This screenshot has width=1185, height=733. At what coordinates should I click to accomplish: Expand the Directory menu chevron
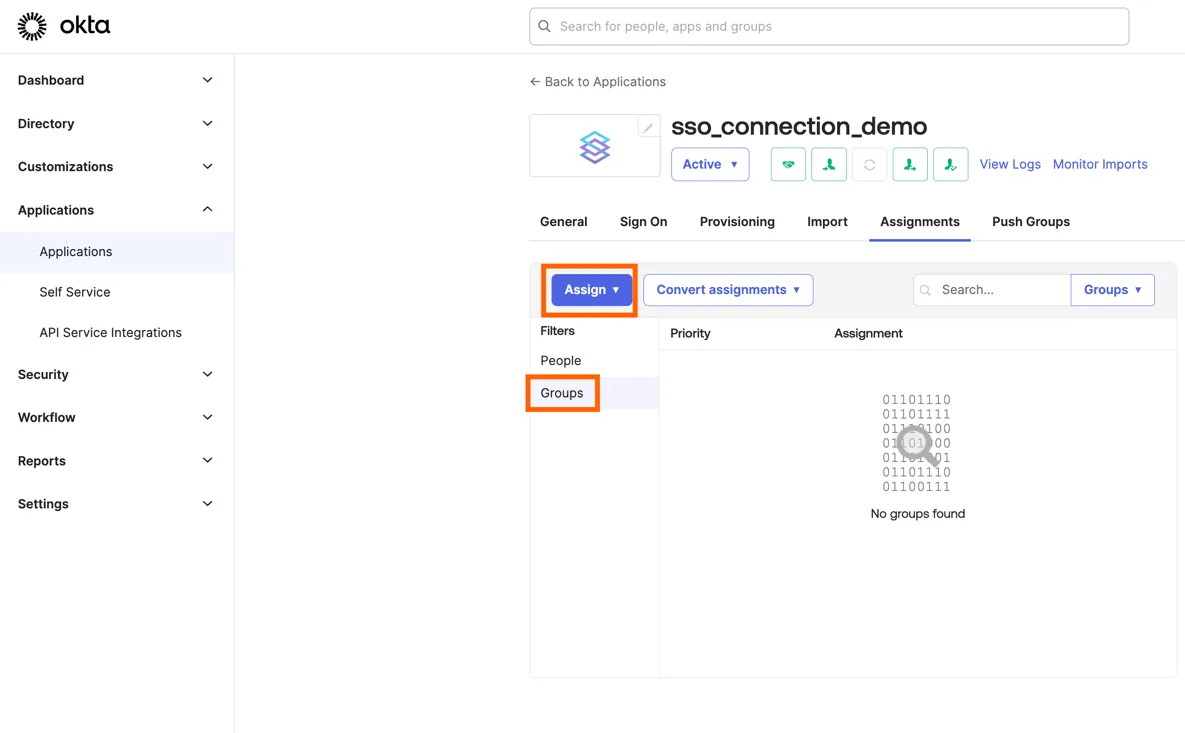tap(207, 123)
